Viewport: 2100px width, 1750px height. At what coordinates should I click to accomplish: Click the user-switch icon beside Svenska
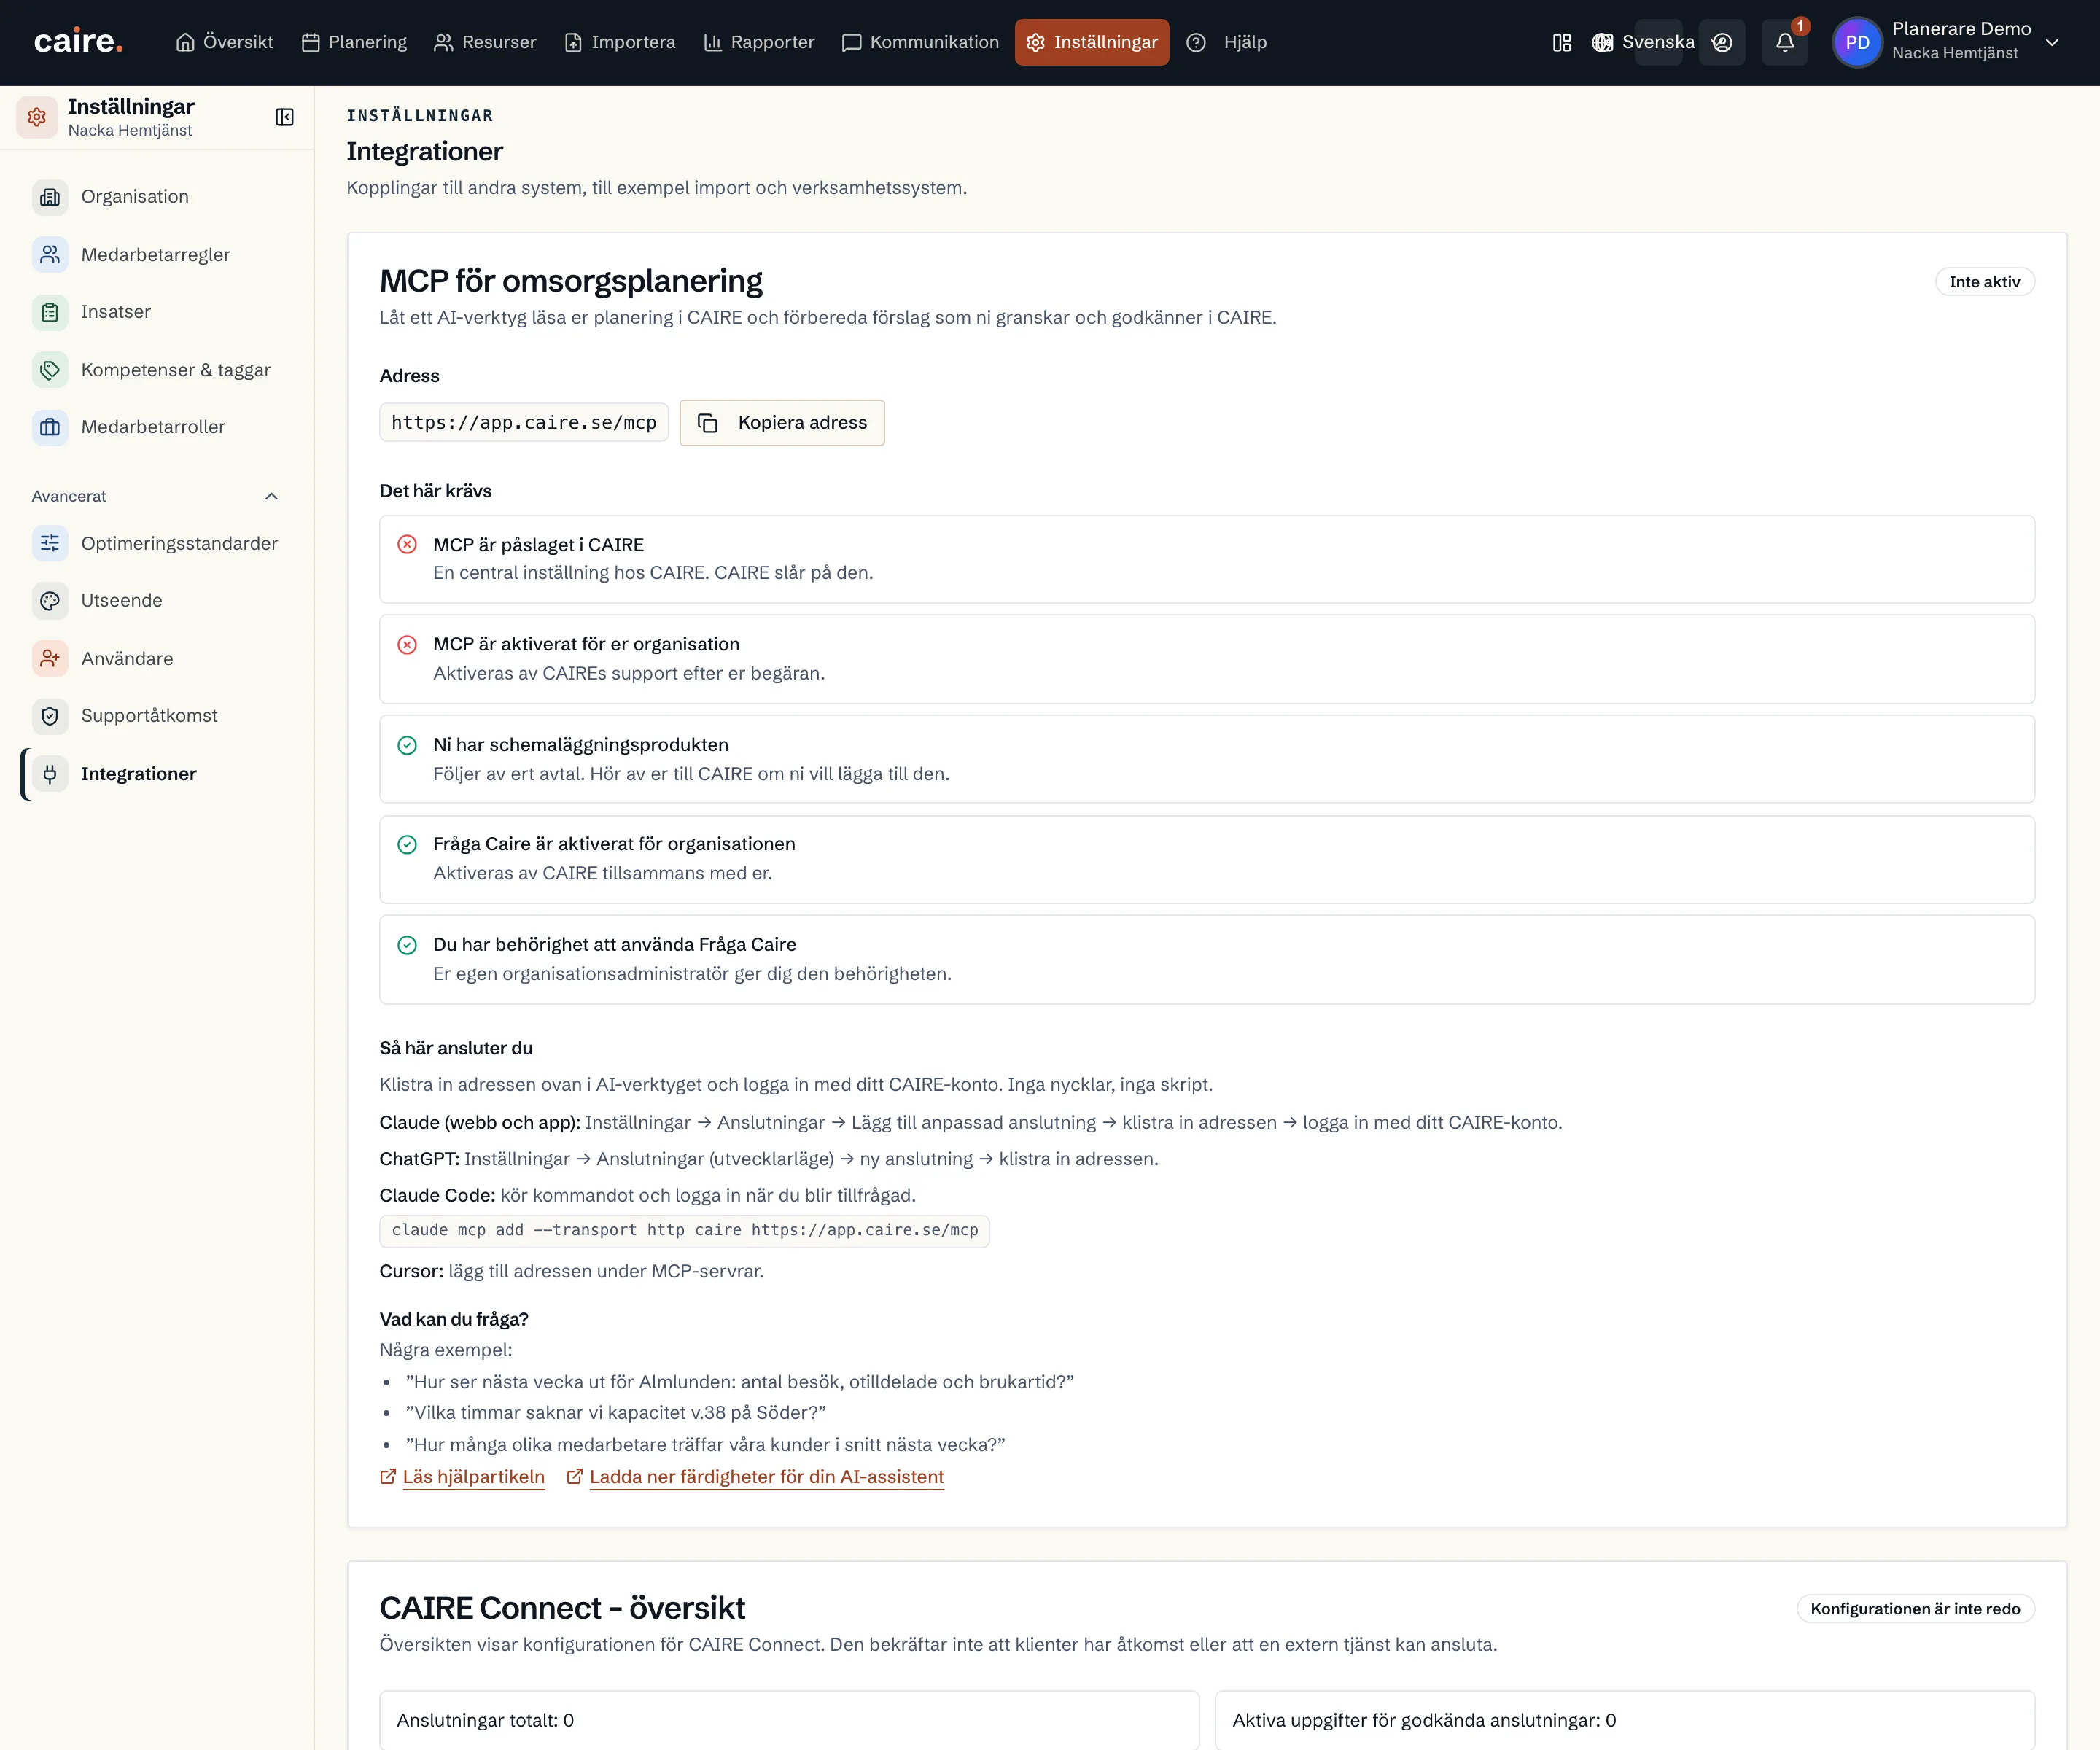1721,42
